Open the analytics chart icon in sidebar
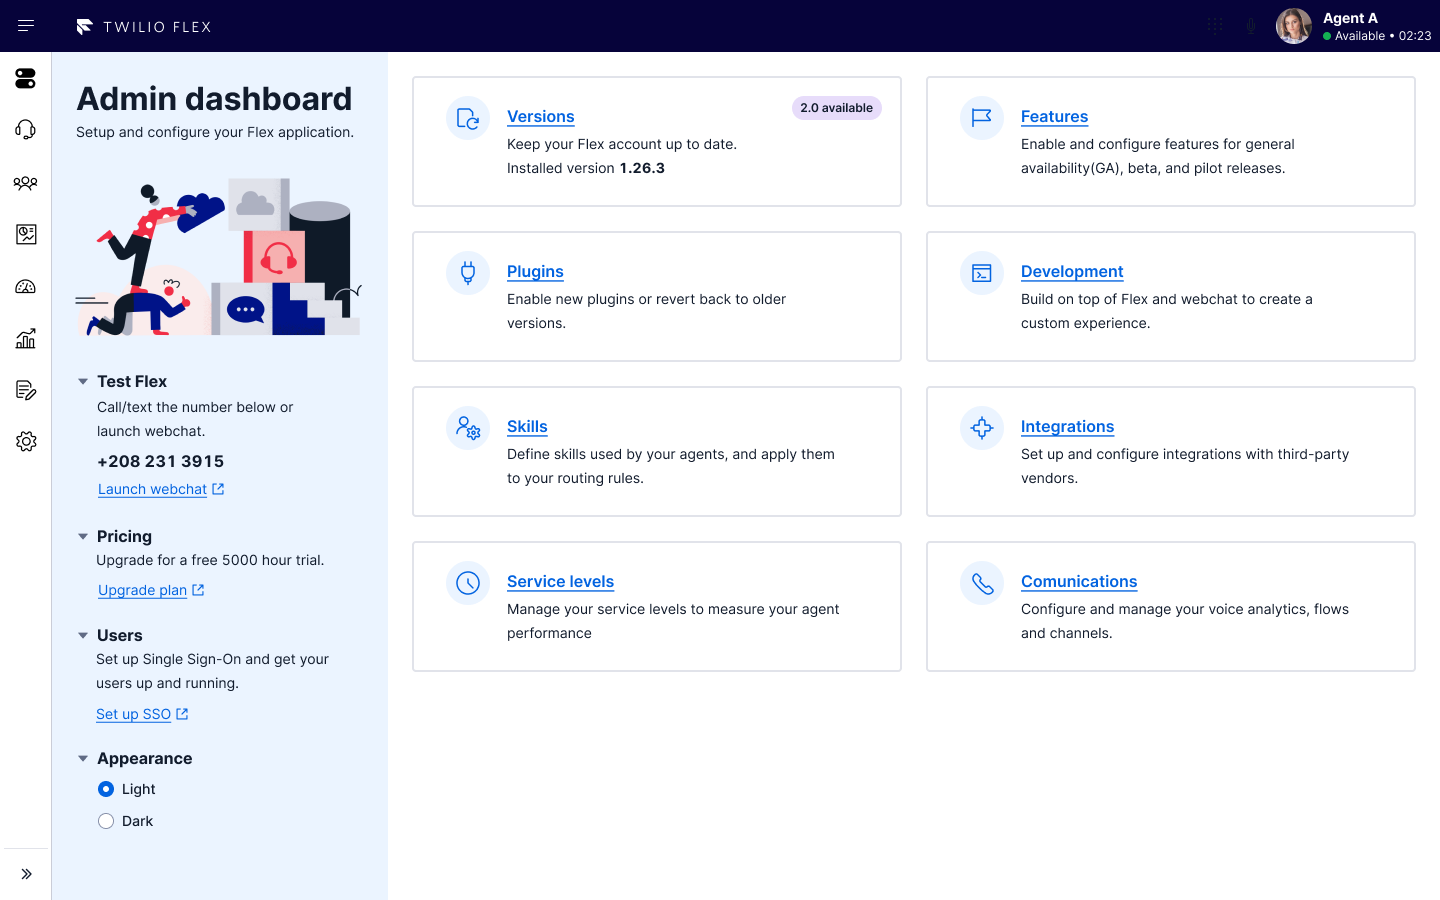Viewport: 1440px width, 900px height. click(26, 338)
